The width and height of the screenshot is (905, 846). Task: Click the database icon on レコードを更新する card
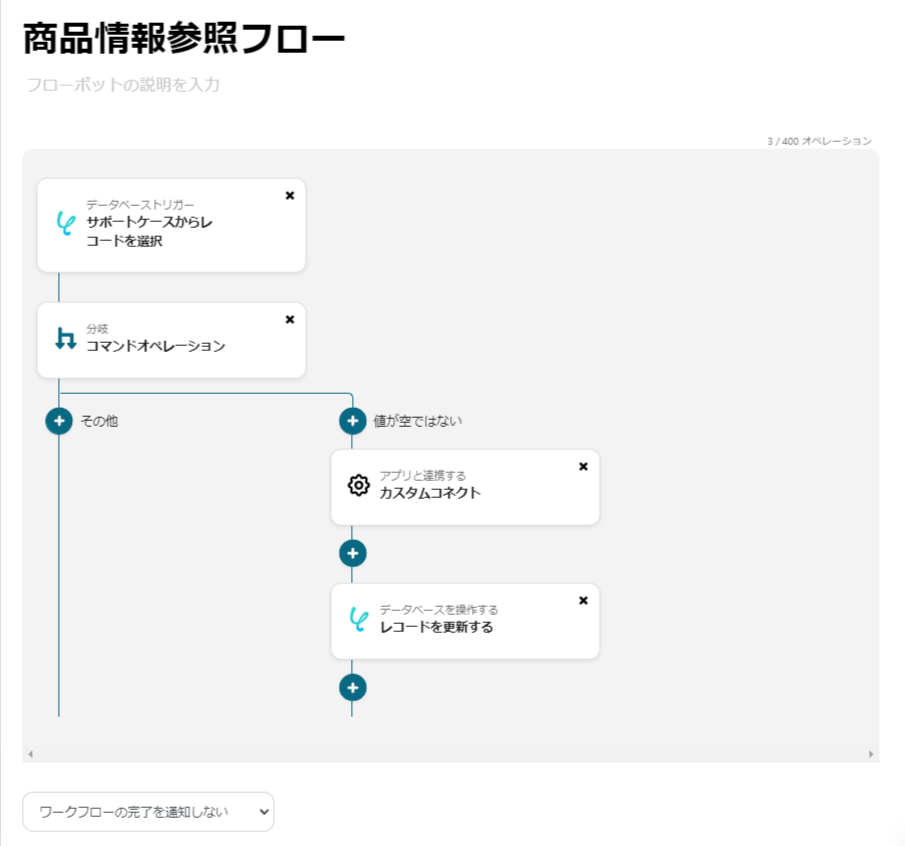tap(359, 619)
